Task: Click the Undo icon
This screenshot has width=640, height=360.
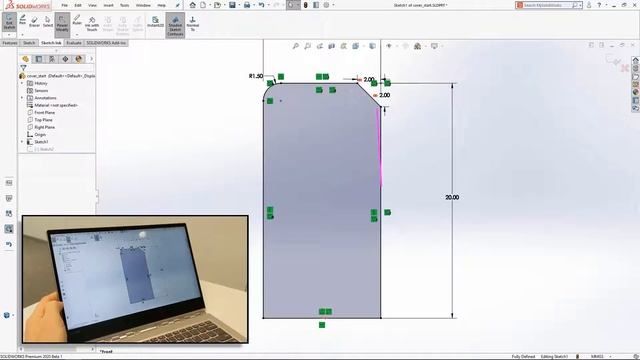Action: (x=261, y=5)
